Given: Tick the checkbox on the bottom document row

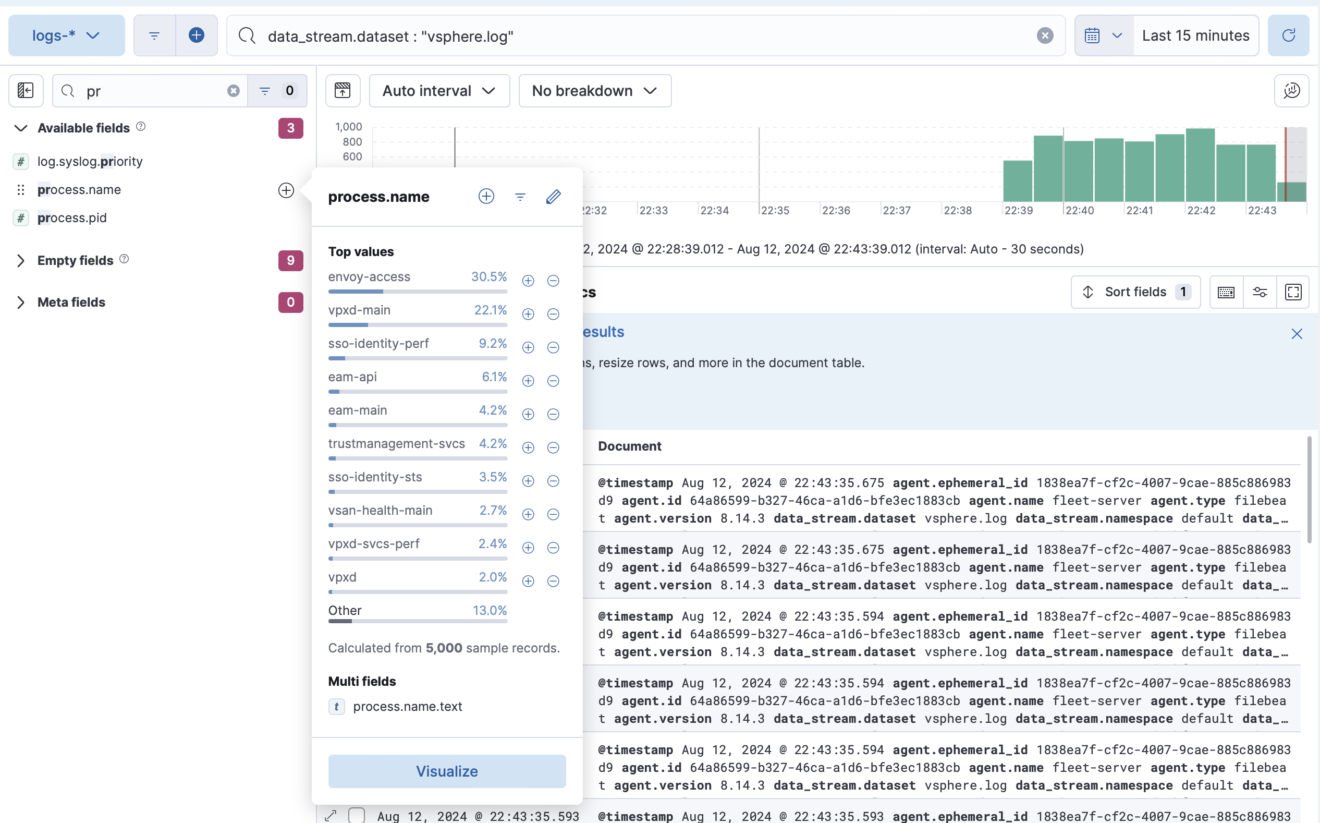Looking at the screenshot, I should pos(356,815).
